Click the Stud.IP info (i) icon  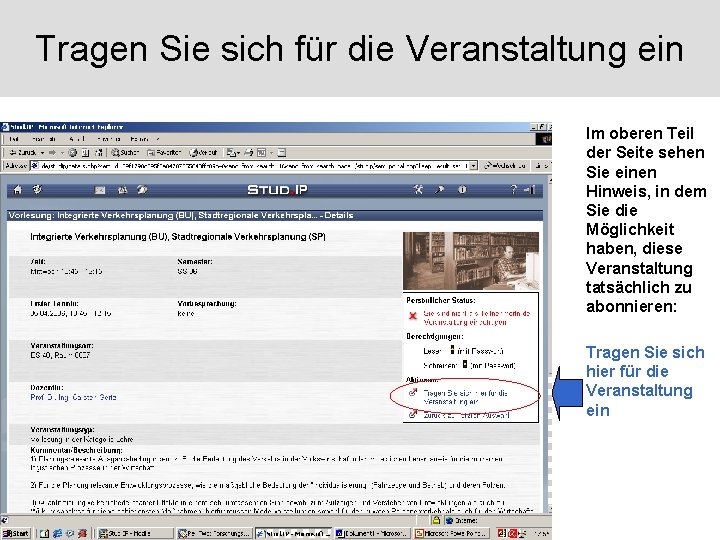click(462, 190)
